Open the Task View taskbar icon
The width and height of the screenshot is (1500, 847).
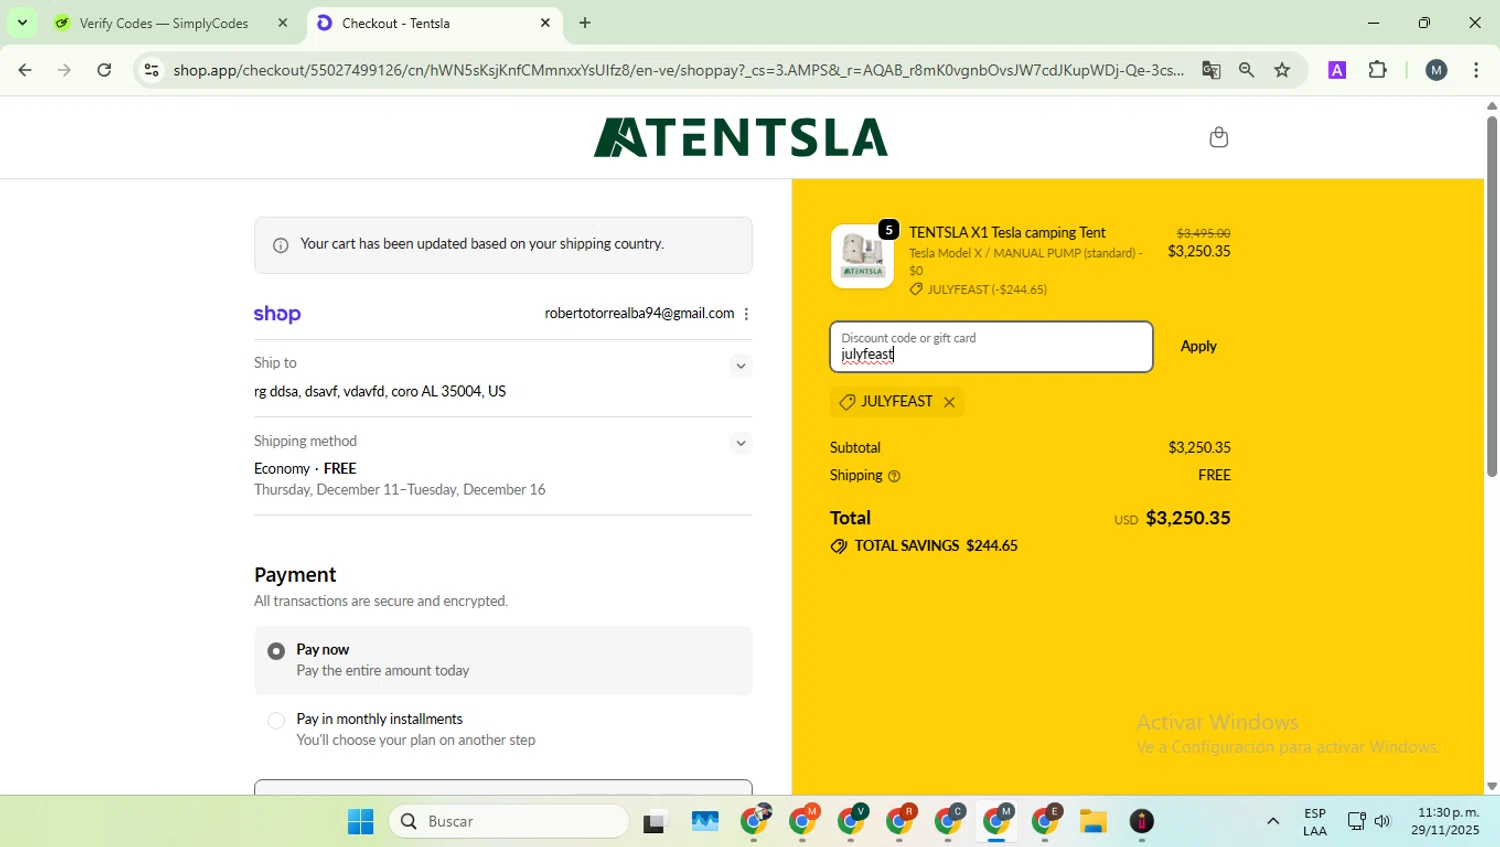[x=655, y=822]
